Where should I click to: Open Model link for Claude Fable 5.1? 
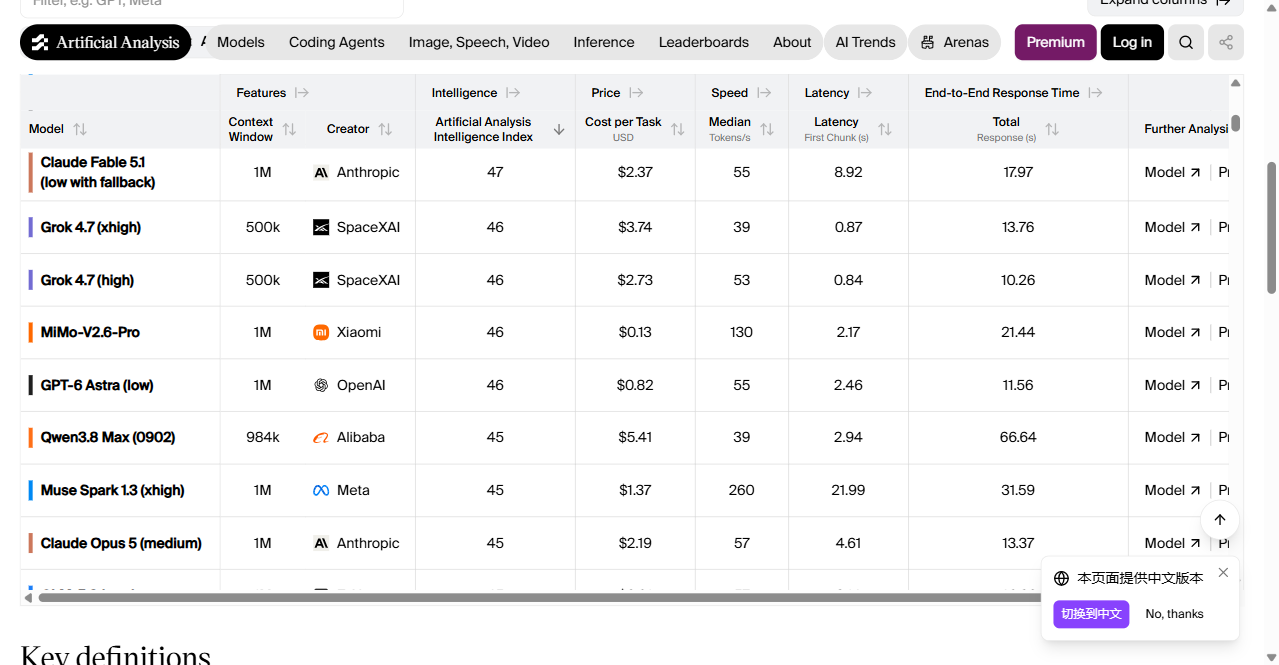pos(1172,172)
